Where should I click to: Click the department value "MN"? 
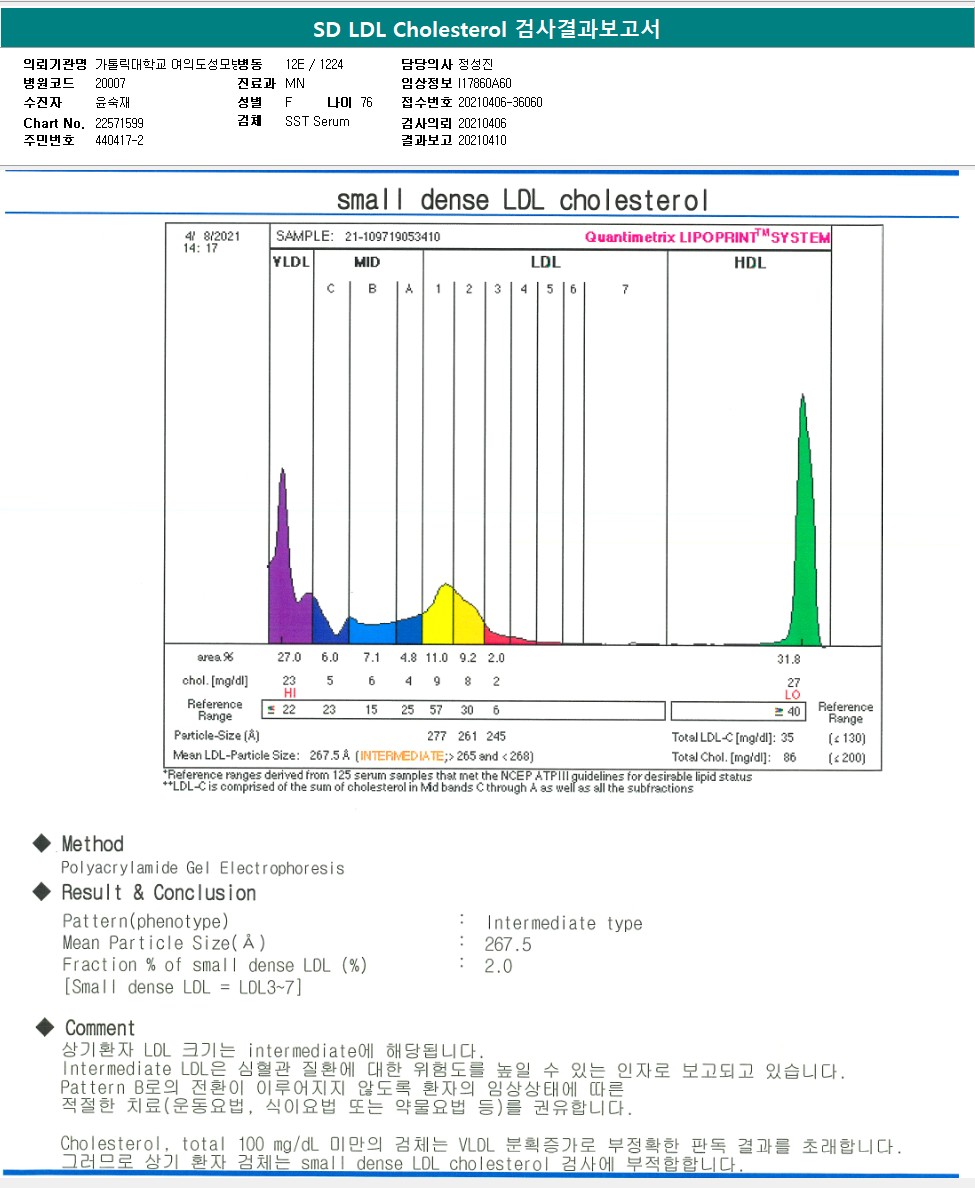[x=295, y=83]
